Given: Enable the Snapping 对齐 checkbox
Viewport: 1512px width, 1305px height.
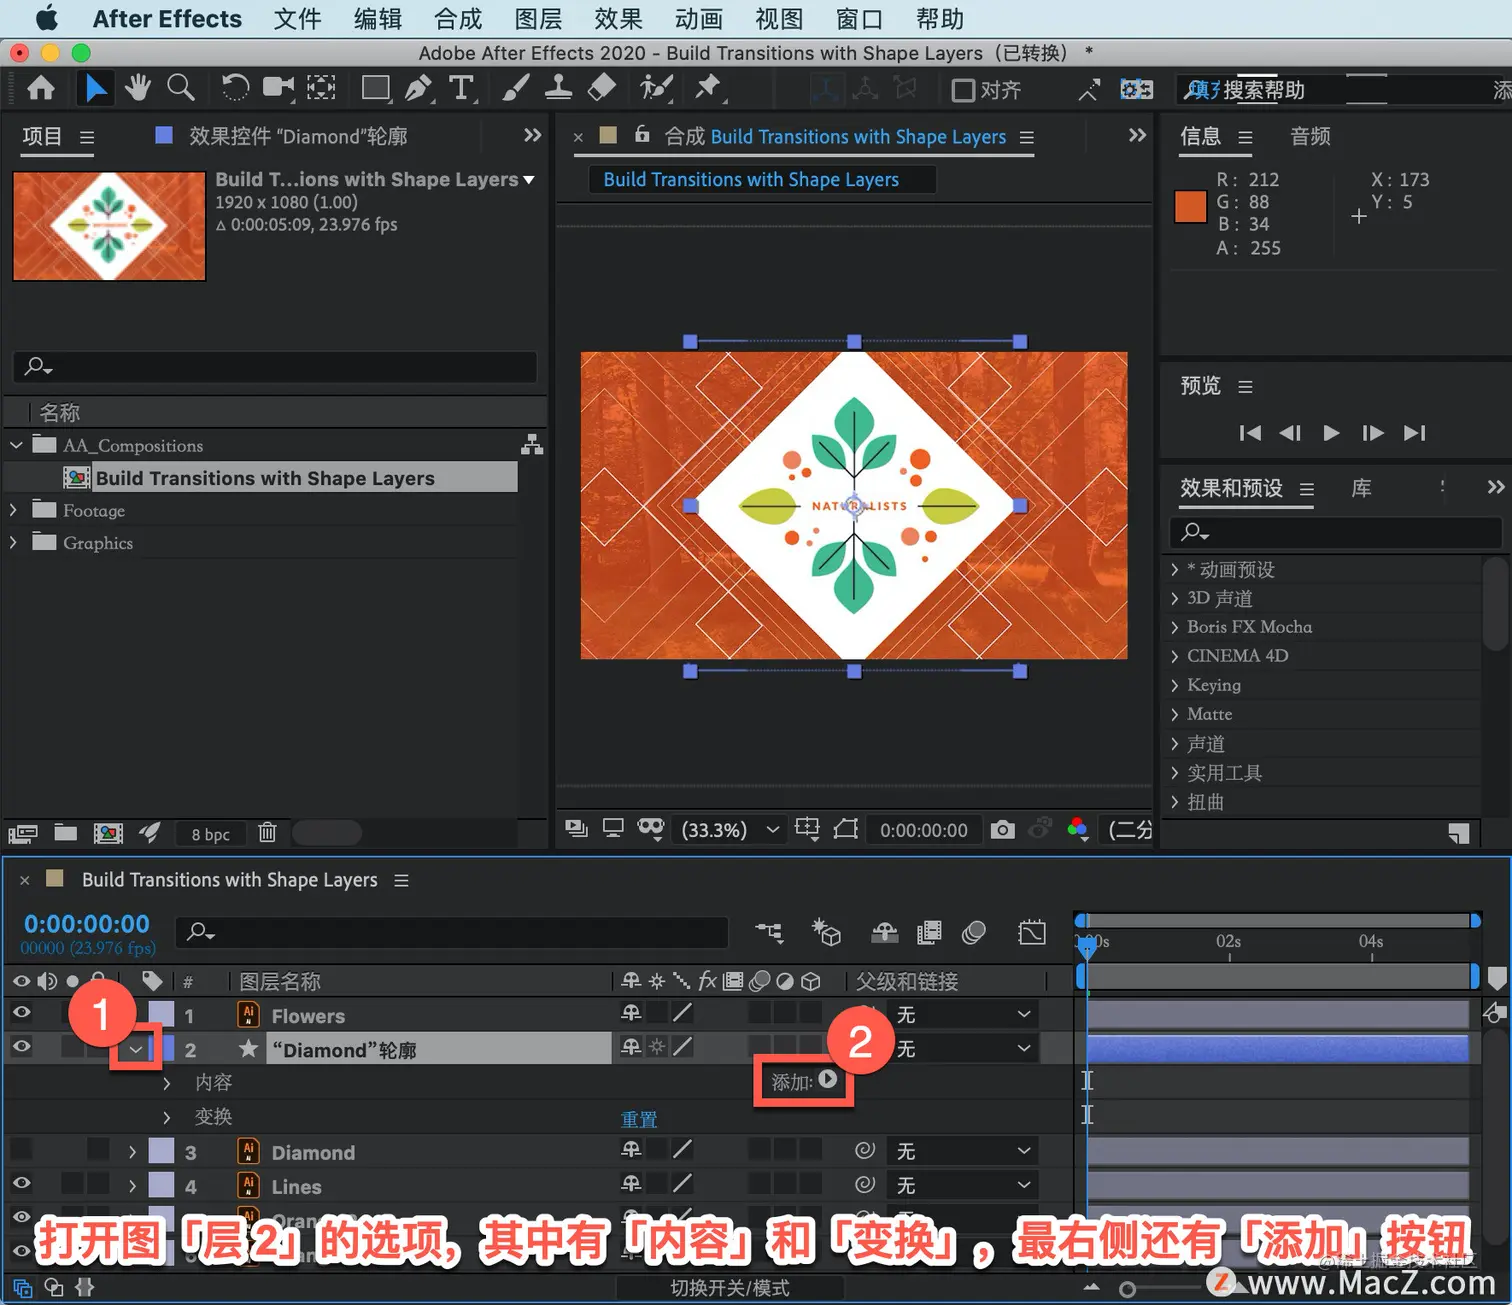Looking at the screenshot, I should click(x=963, y=91).
